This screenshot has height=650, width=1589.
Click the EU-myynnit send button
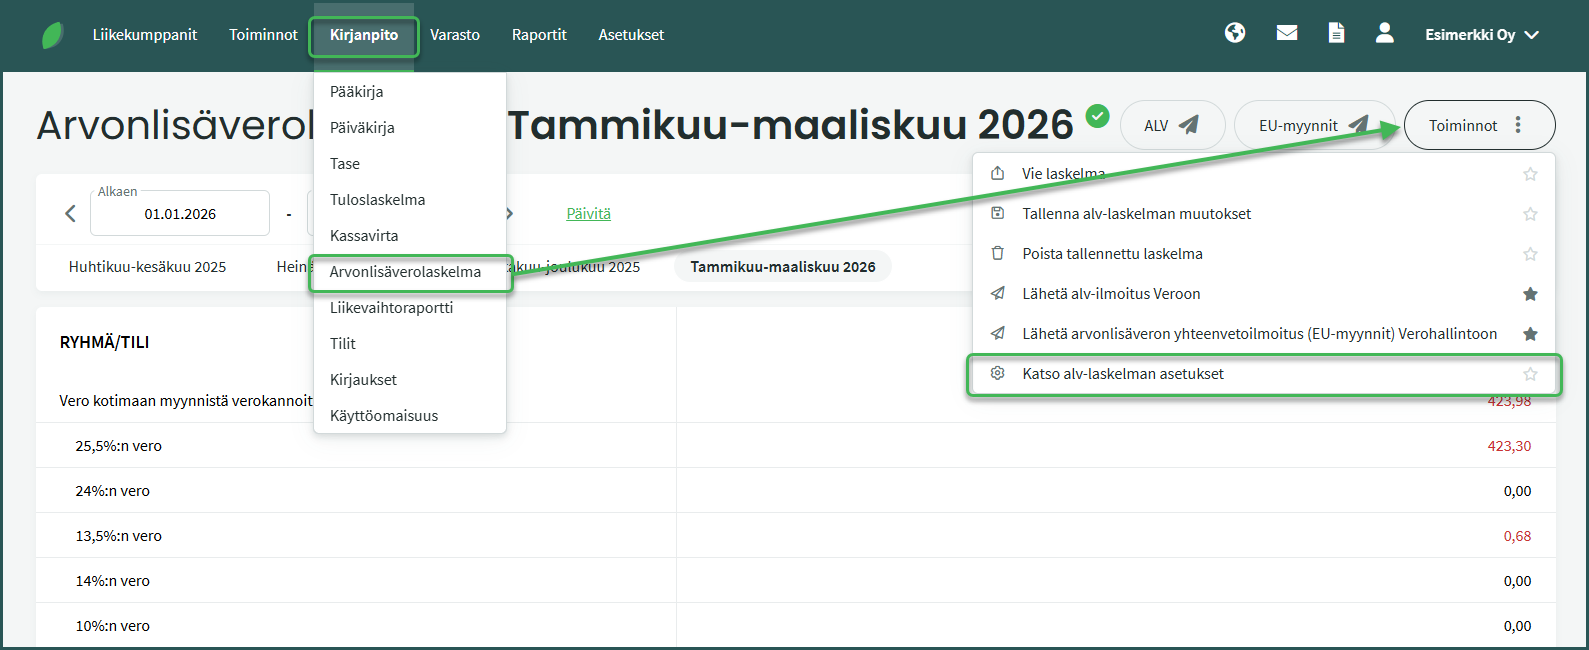(1312, 125)
